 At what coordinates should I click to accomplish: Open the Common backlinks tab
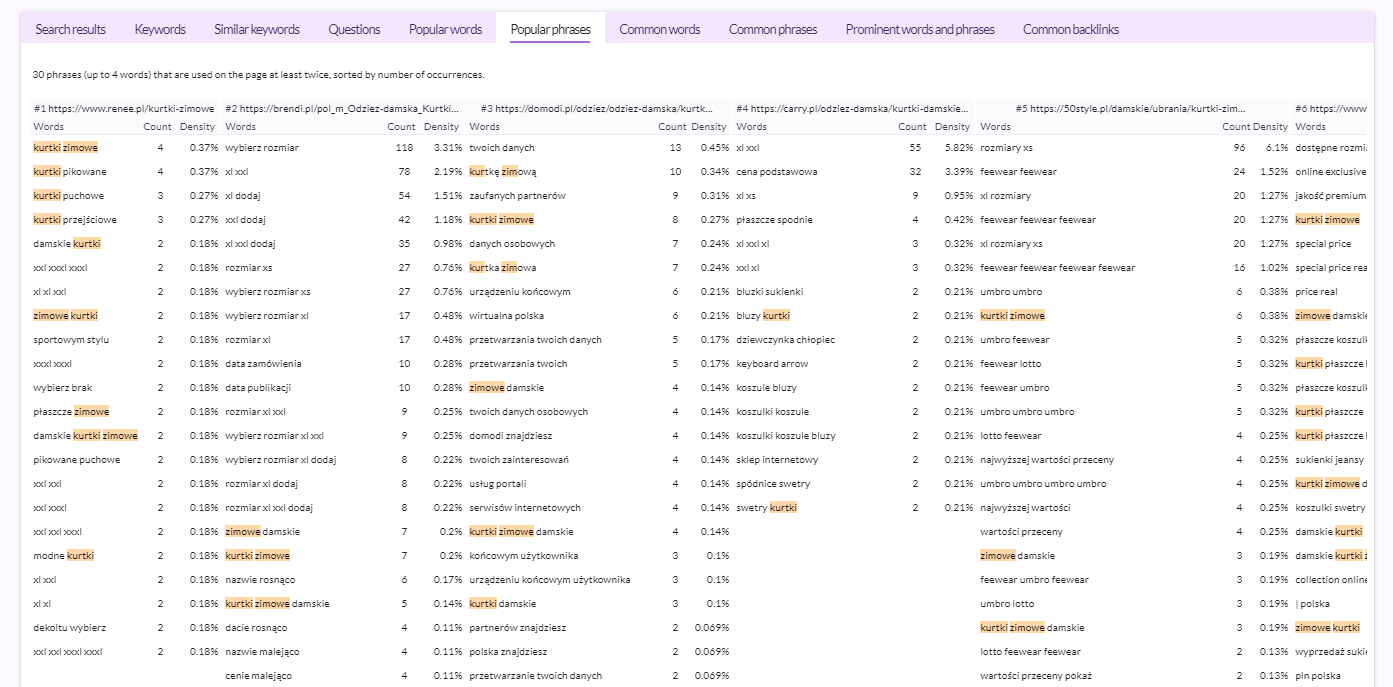1071,29
